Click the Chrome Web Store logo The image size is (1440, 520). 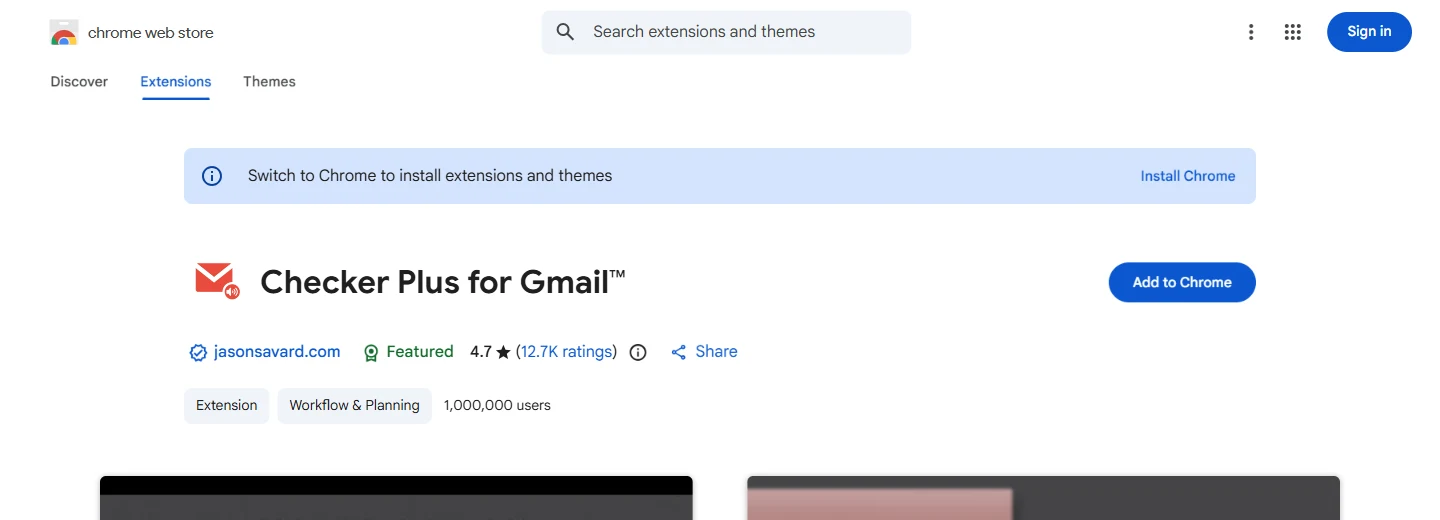pos(64,33)
